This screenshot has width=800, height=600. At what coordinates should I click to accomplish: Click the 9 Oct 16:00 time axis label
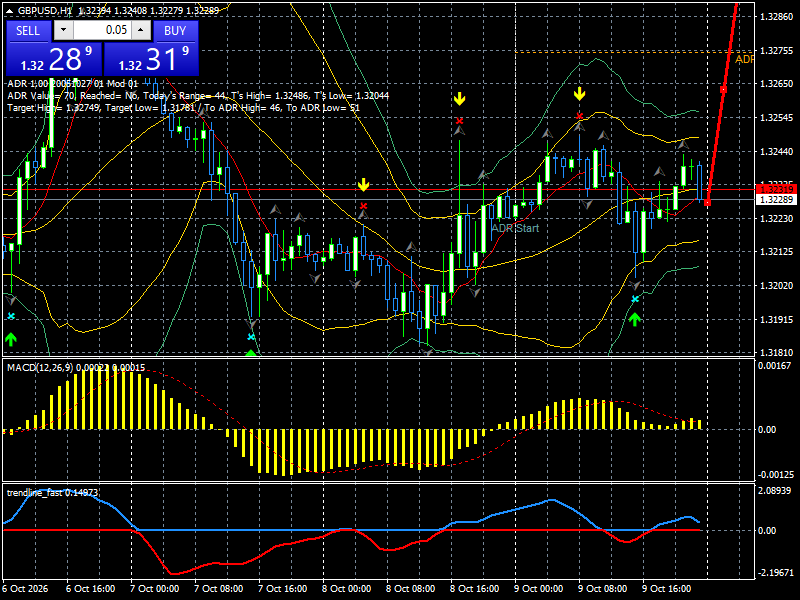[x=667, y=589]
